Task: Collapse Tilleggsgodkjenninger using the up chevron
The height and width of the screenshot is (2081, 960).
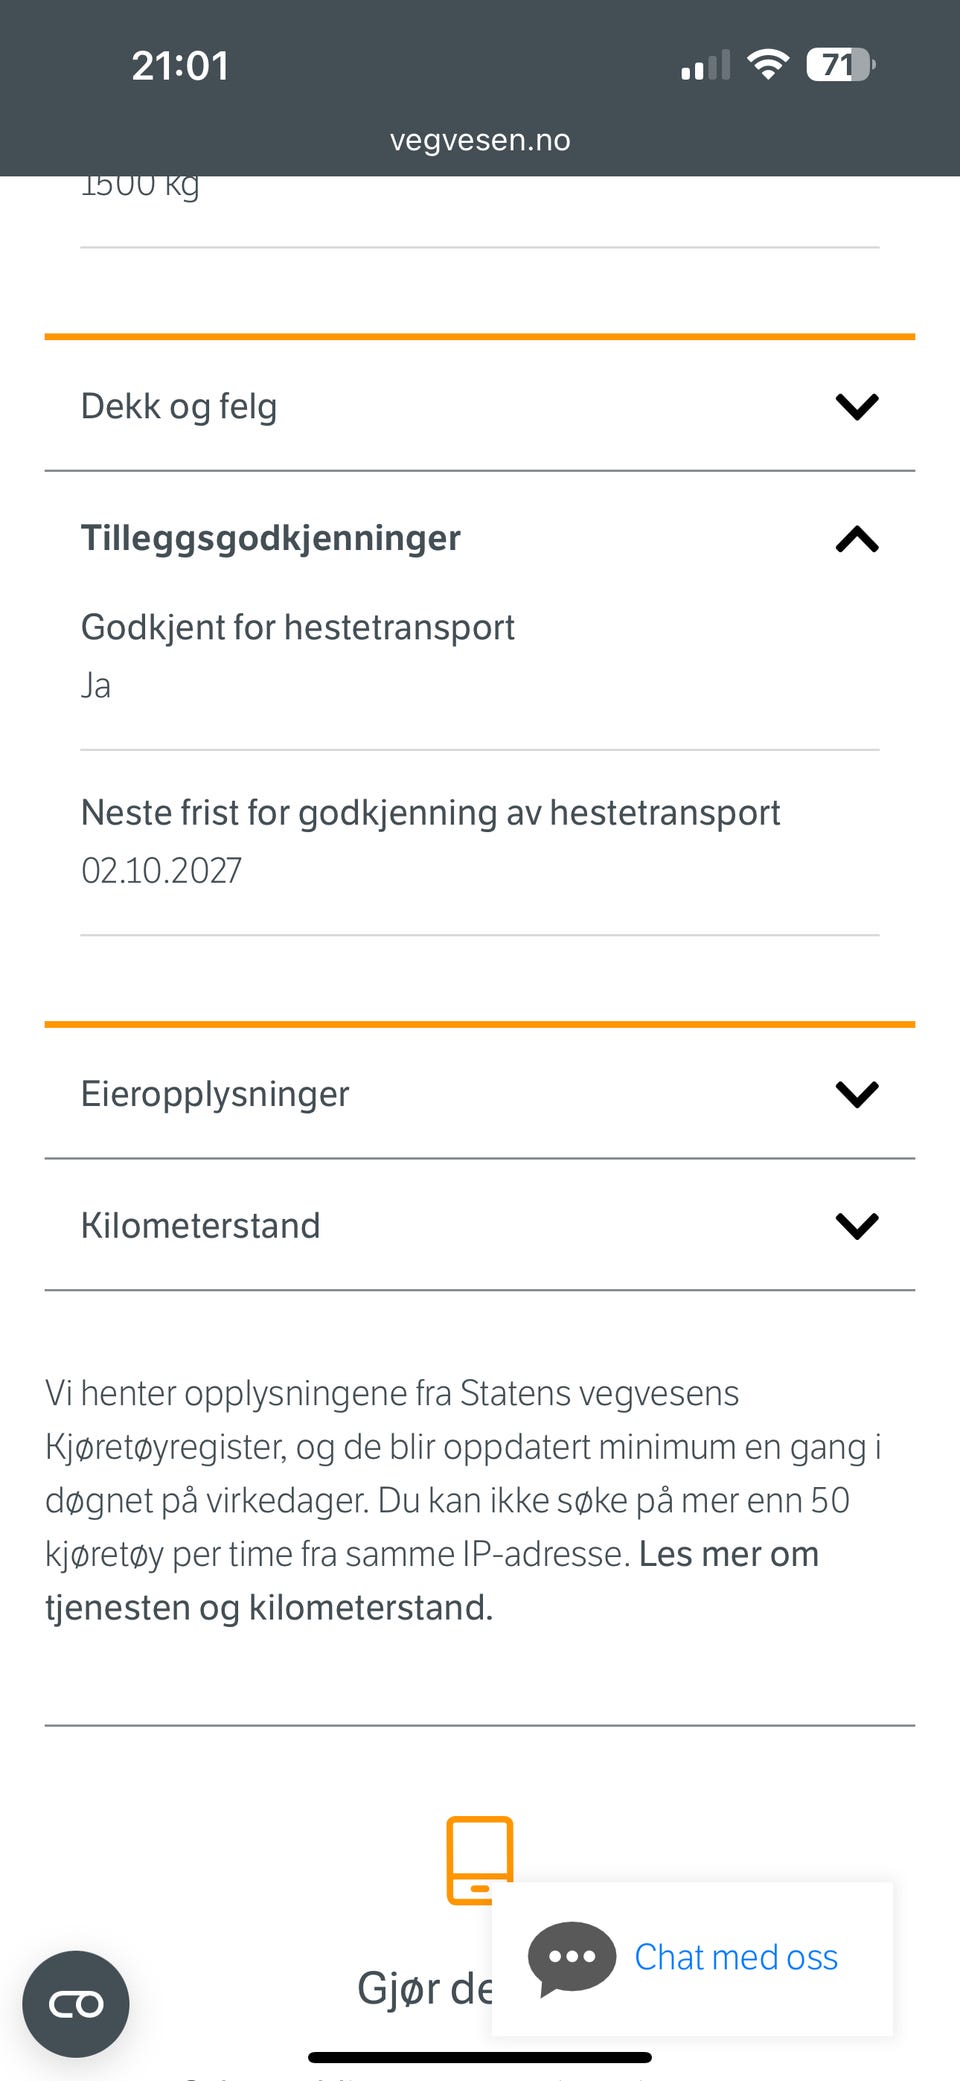Action: [856, 540]
